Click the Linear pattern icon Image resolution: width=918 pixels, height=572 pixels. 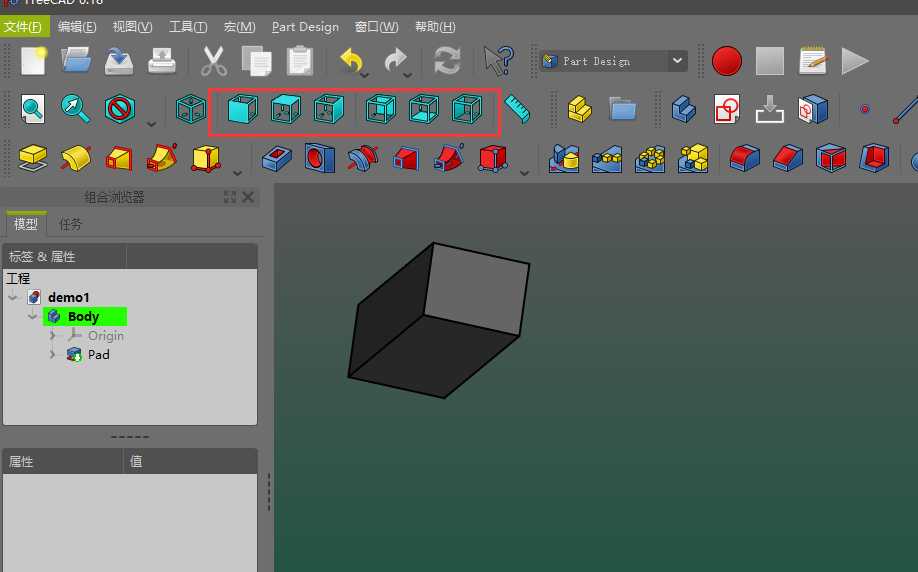607,159
